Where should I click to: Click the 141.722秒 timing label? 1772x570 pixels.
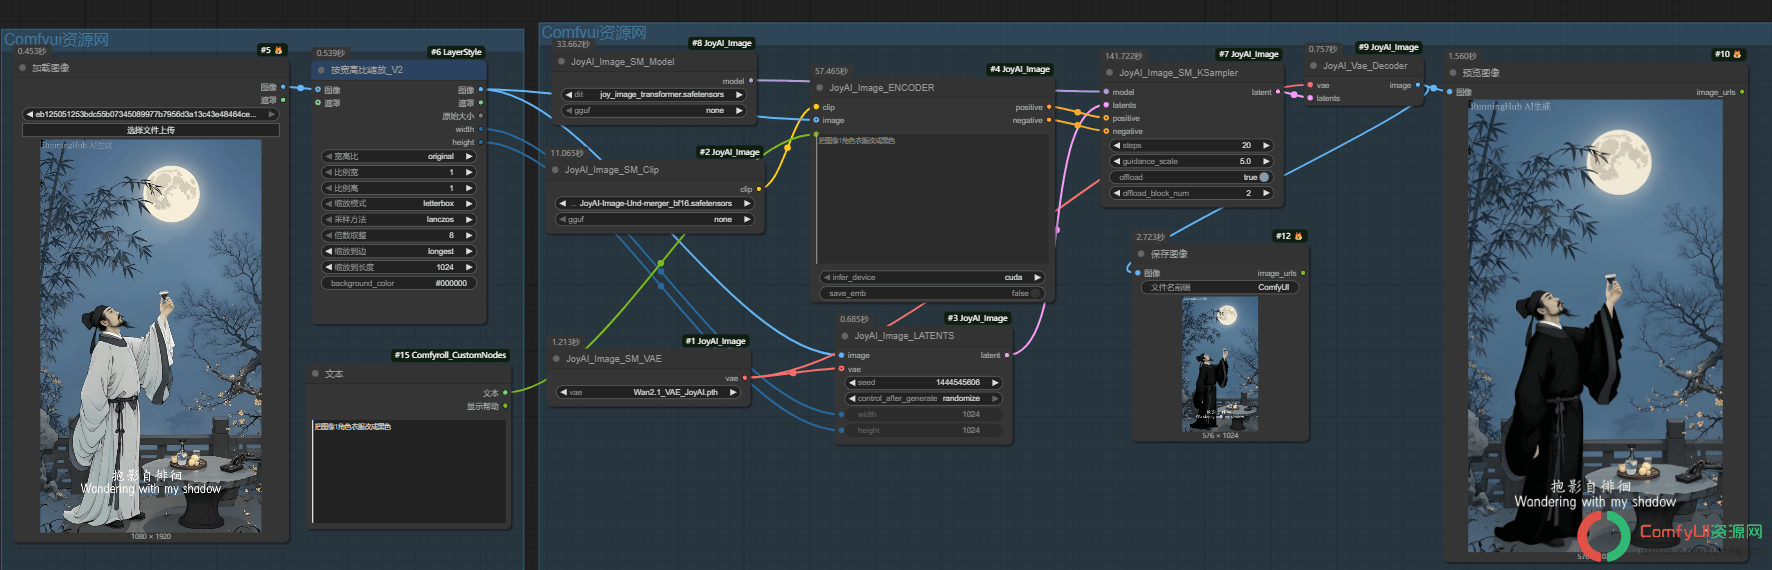tap(1123, 56)
